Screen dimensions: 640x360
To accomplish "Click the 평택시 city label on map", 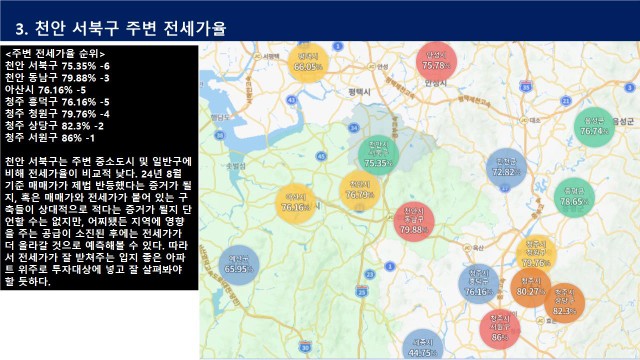I will 360,92.
